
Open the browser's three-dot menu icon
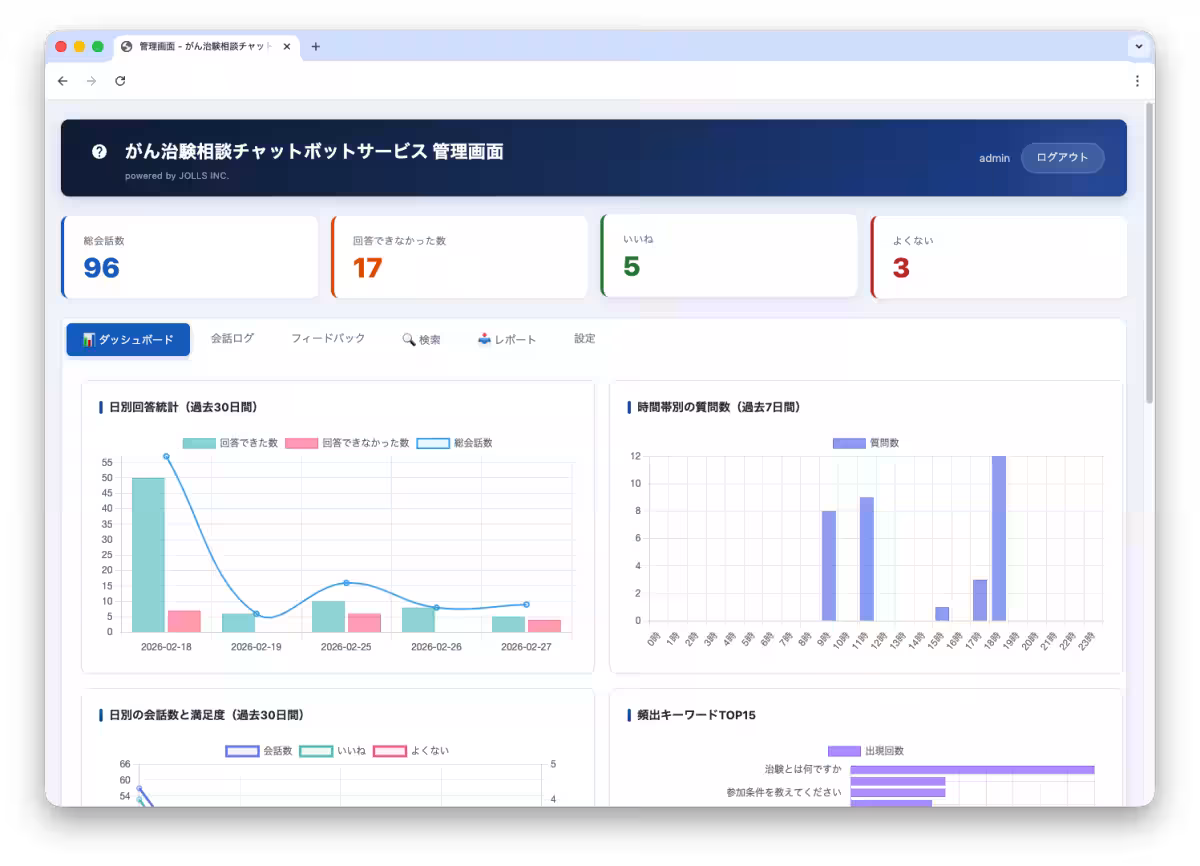(x=1137, y=81)
